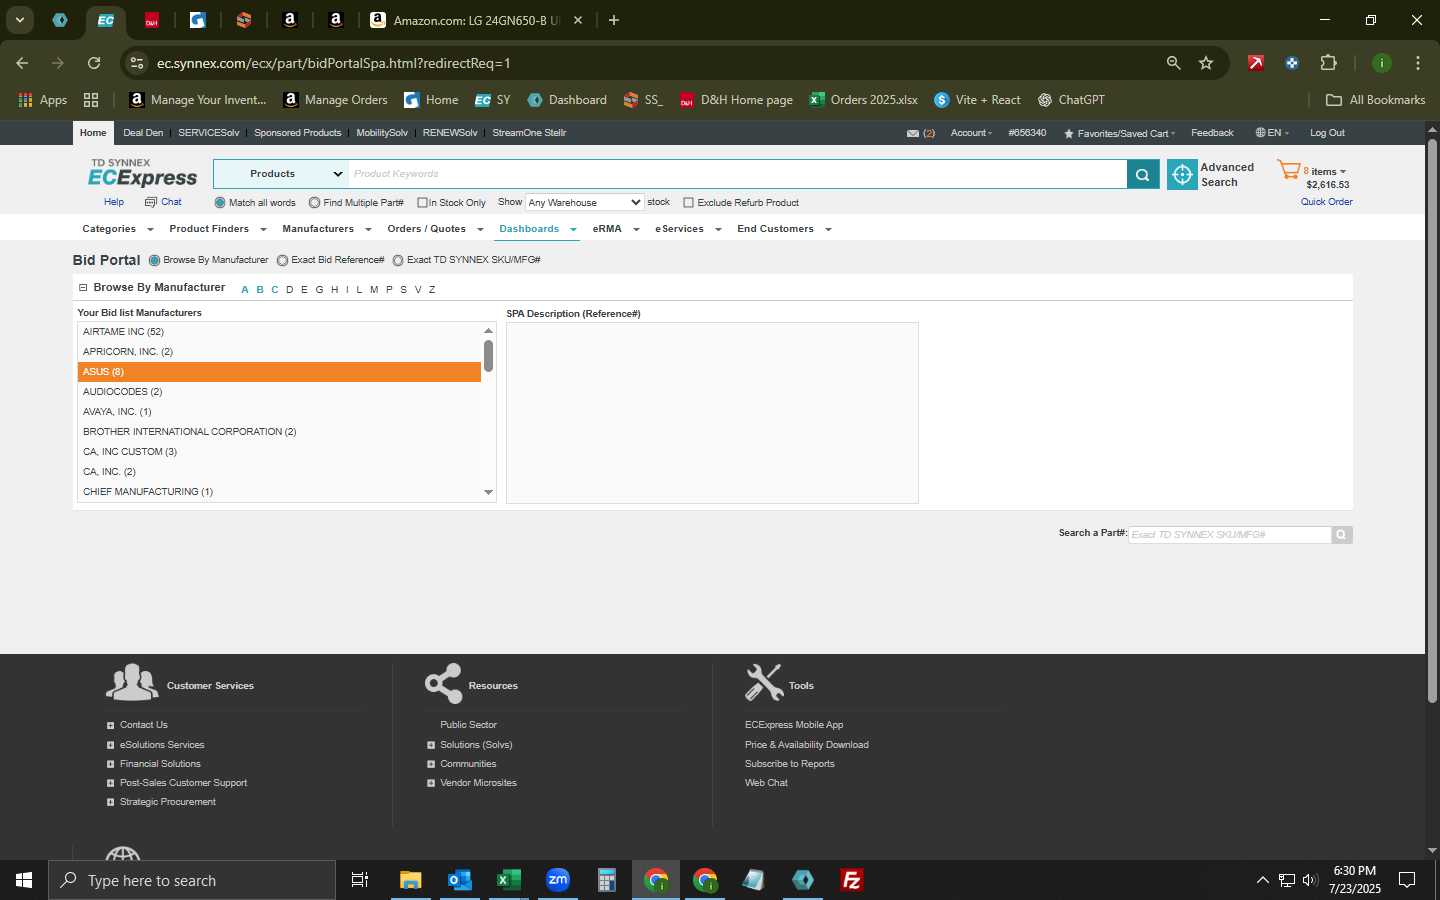The width and height of the screenshot is (1440, 900).
Task: Click the manufacturer list scroll-down arrow
Action: (x=488, y=492)
